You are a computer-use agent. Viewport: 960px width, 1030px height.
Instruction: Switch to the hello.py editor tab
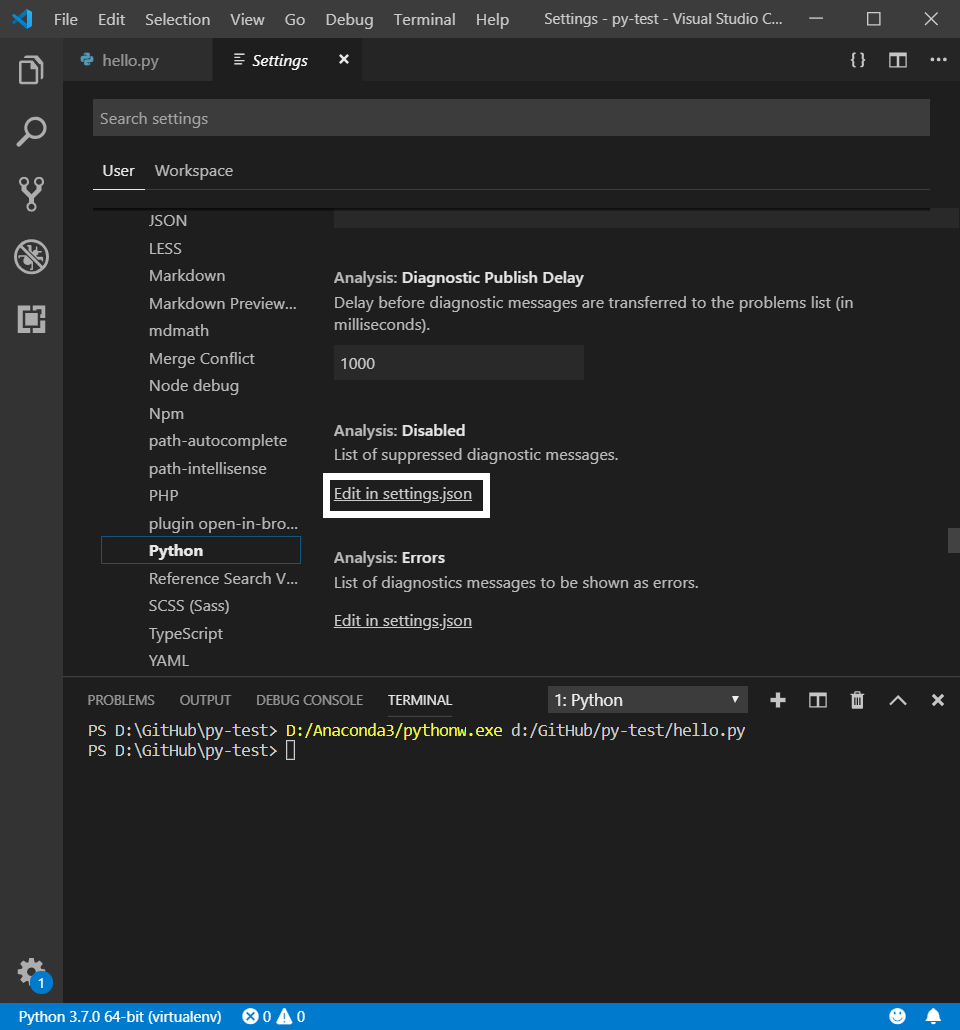coord(138,60)
